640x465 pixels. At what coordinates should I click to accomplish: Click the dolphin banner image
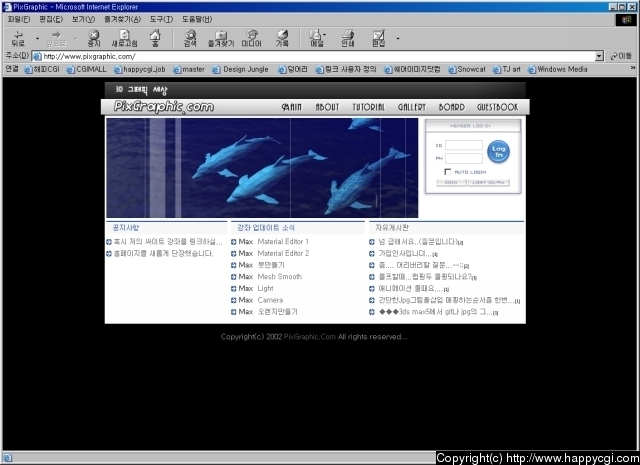pos(262,167)
